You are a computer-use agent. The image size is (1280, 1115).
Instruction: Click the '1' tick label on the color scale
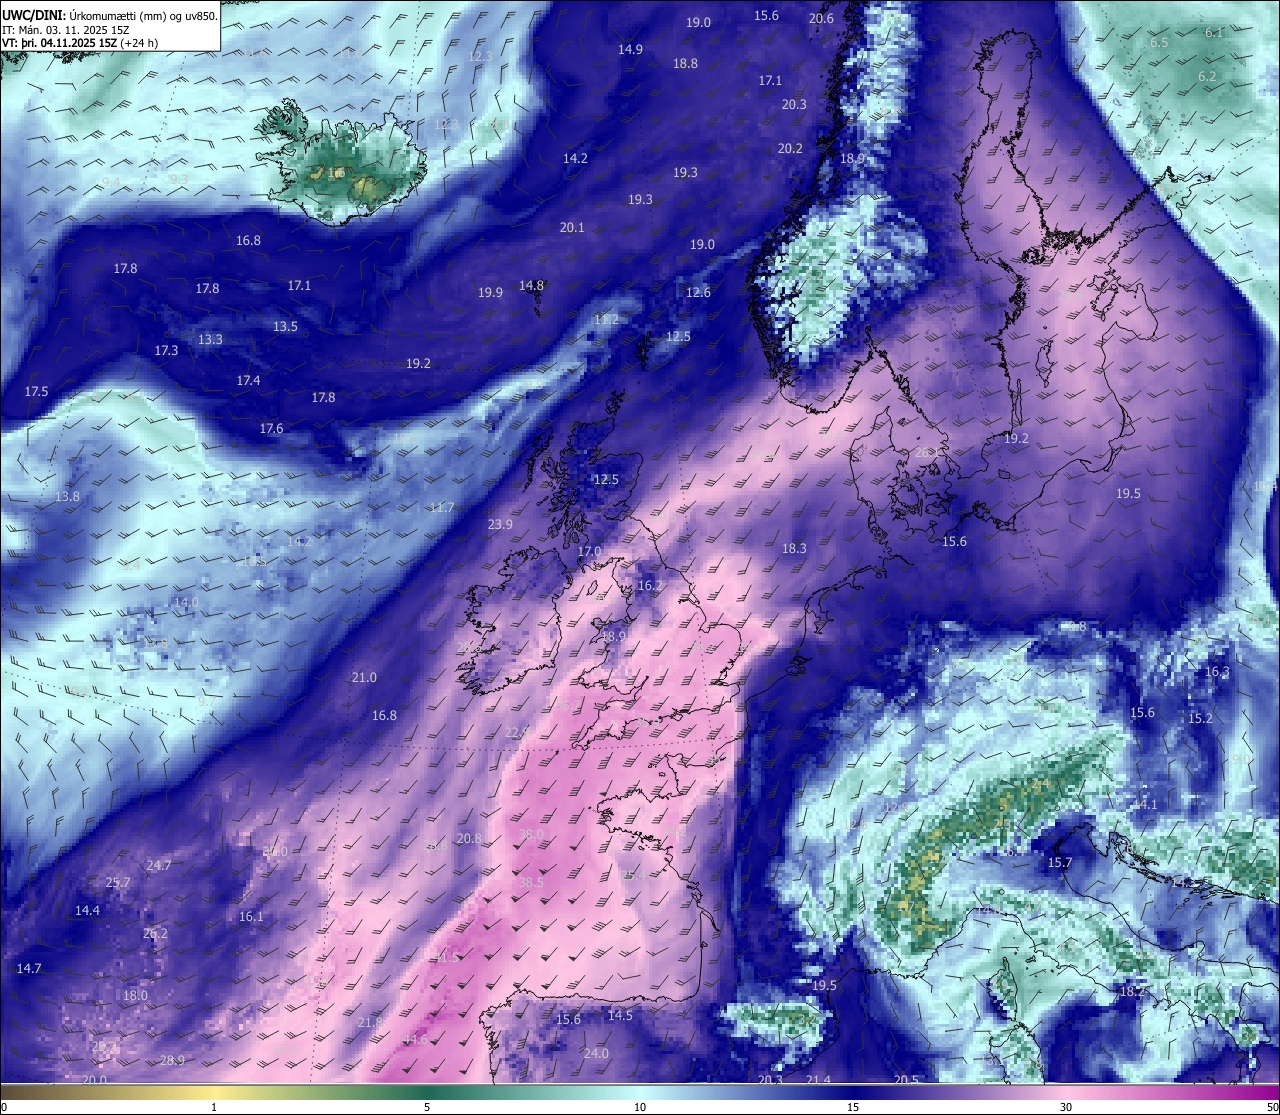pyautogui.click(x=214, y=1107)
